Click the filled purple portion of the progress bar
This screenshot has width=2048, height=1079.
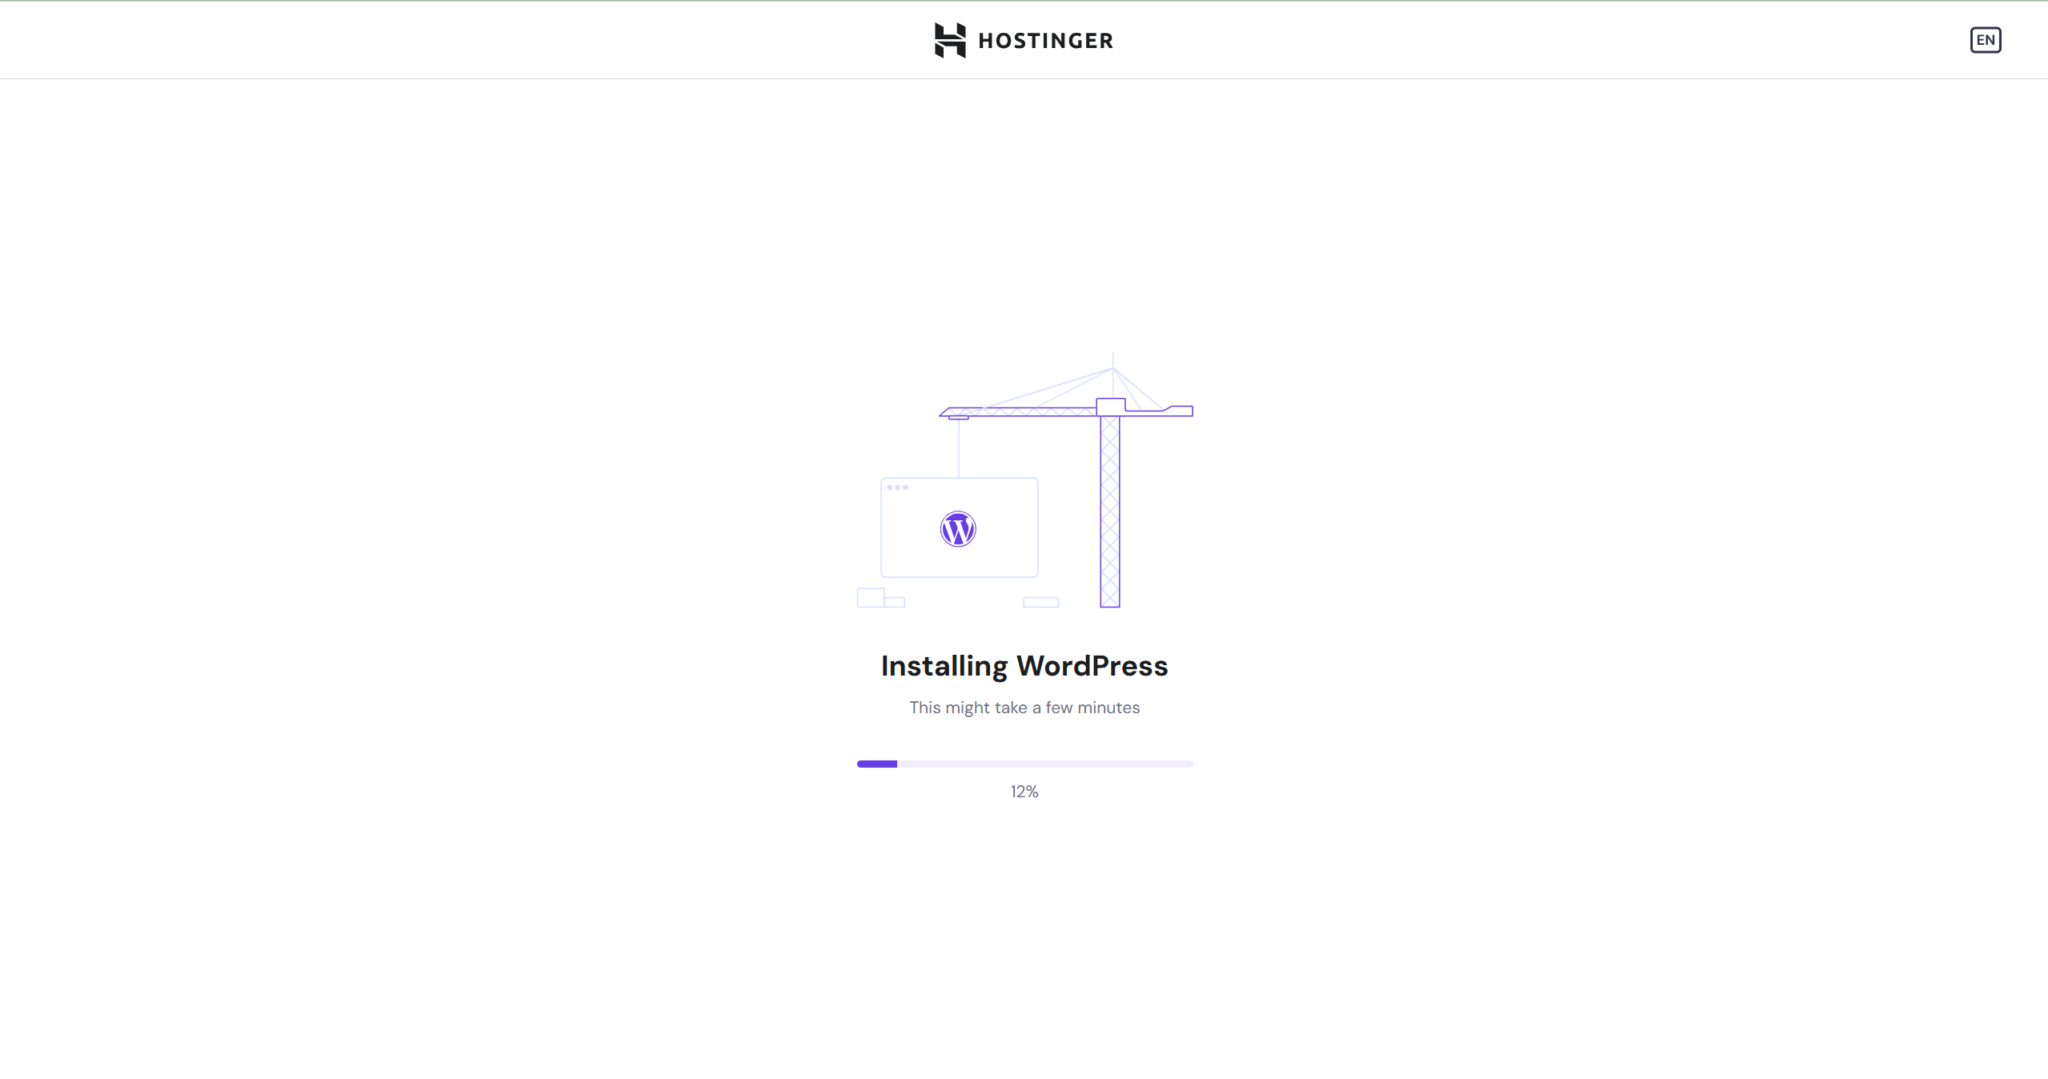coord(877,764)
